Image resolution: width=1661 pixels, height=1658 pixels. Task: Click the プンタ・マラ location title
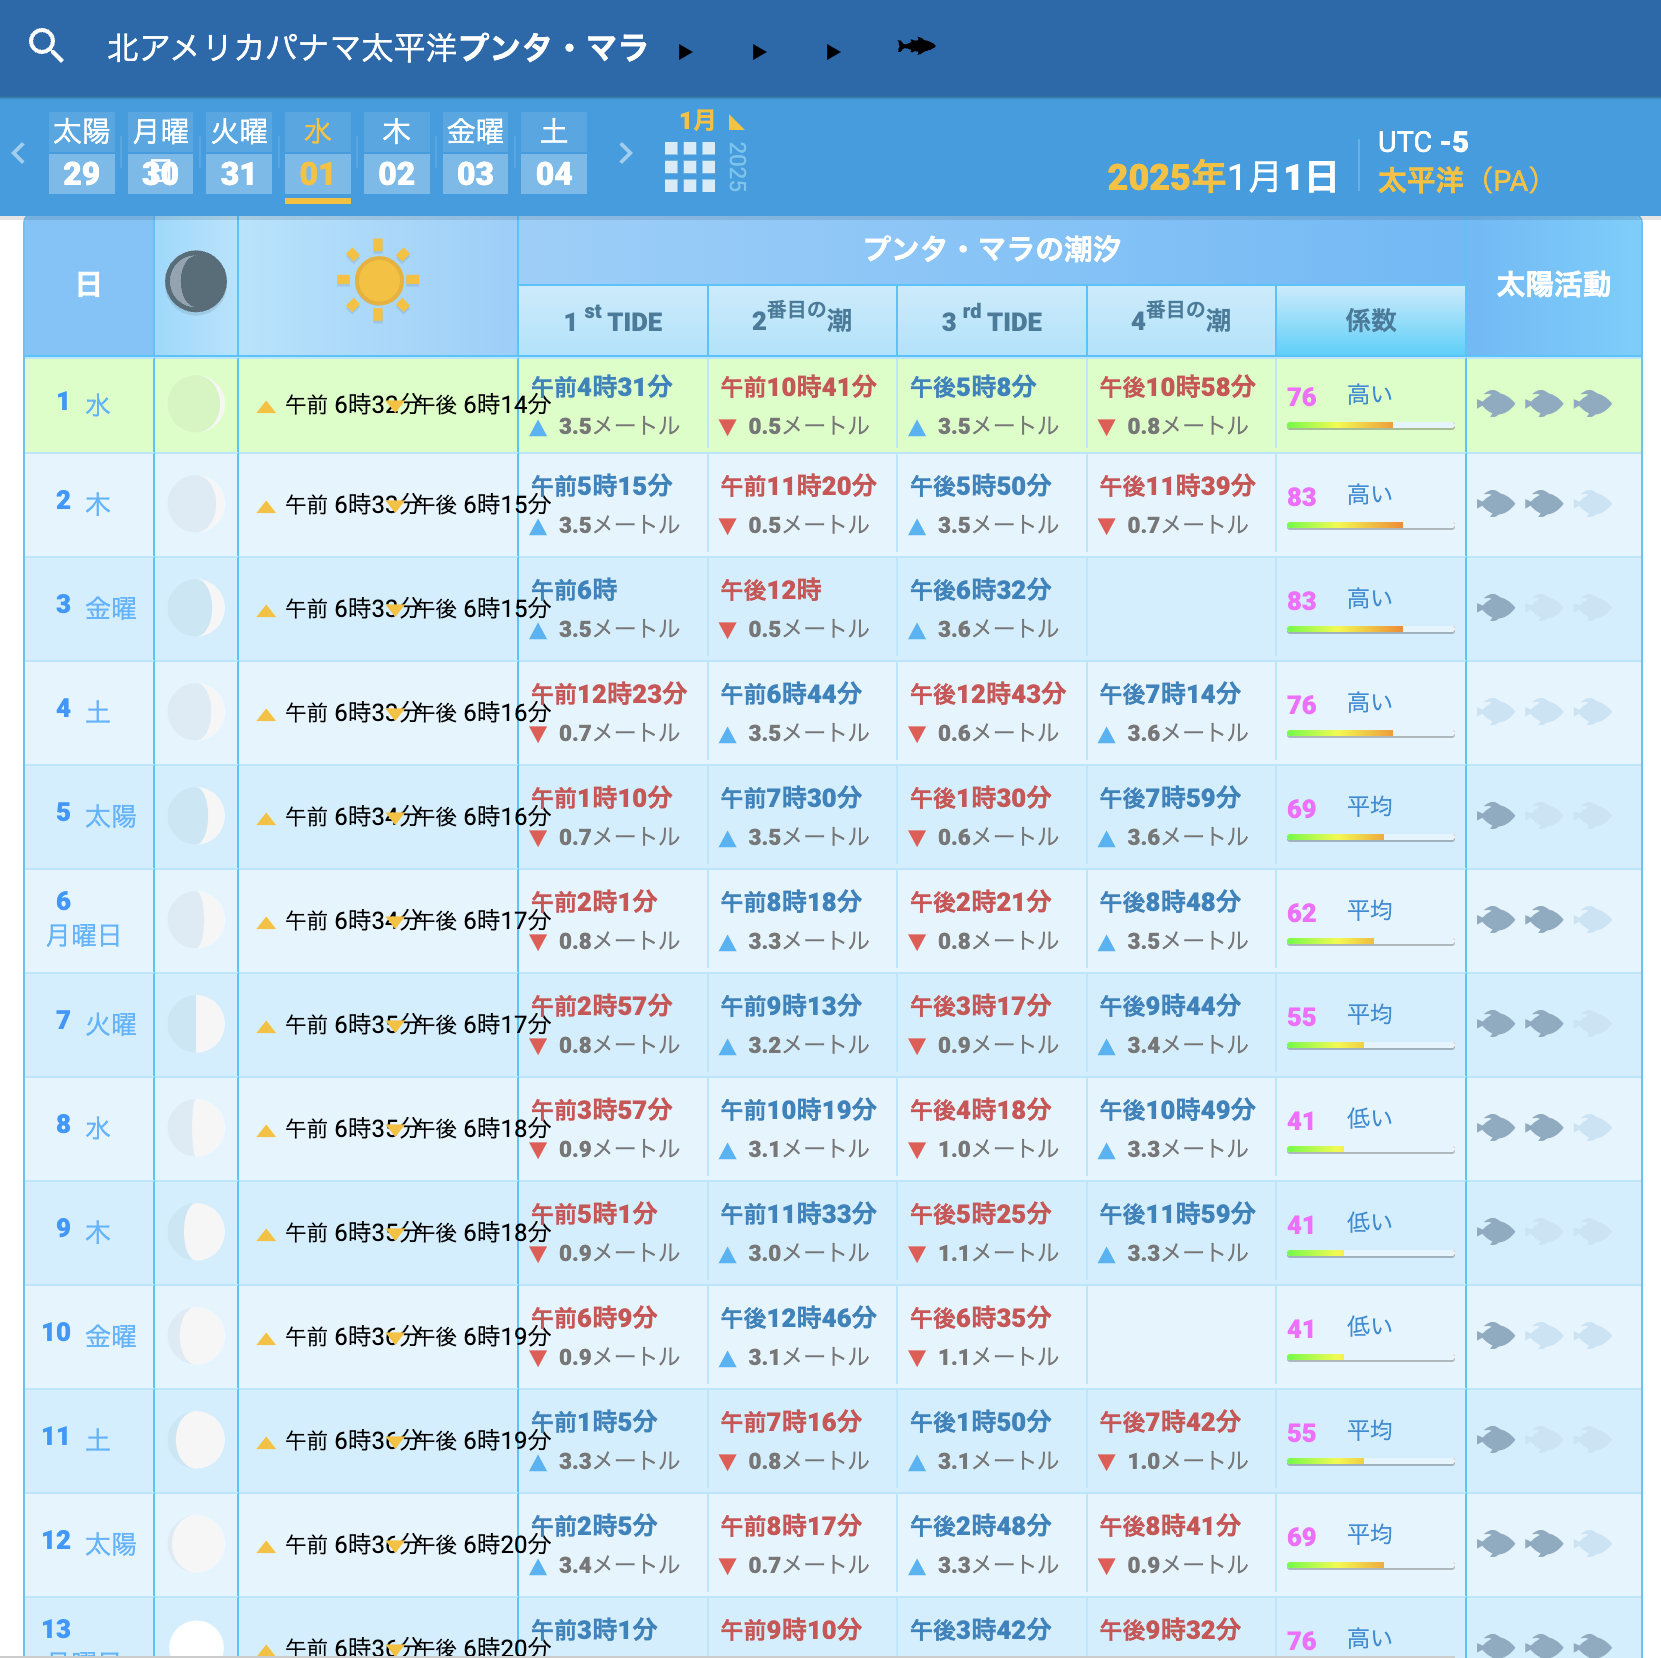pyautogui.click(x=553, y=47)
